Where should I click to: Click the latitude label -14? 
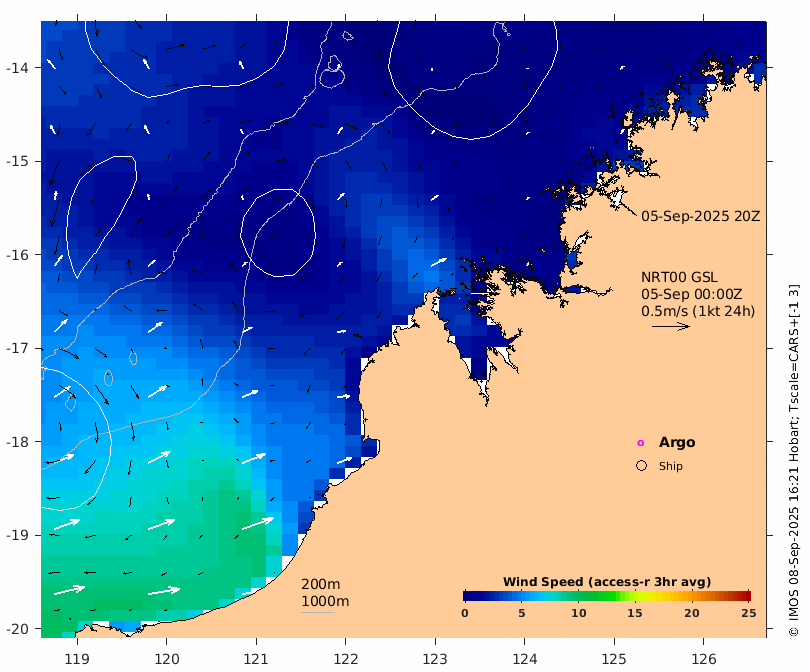pyautogui.click(x=17, y=68)
